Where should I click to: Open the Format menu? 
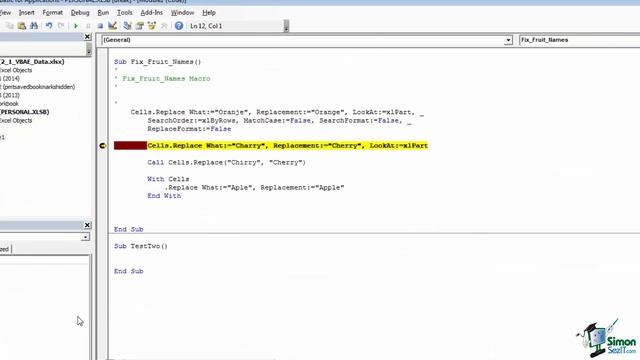tap(53, 13)
